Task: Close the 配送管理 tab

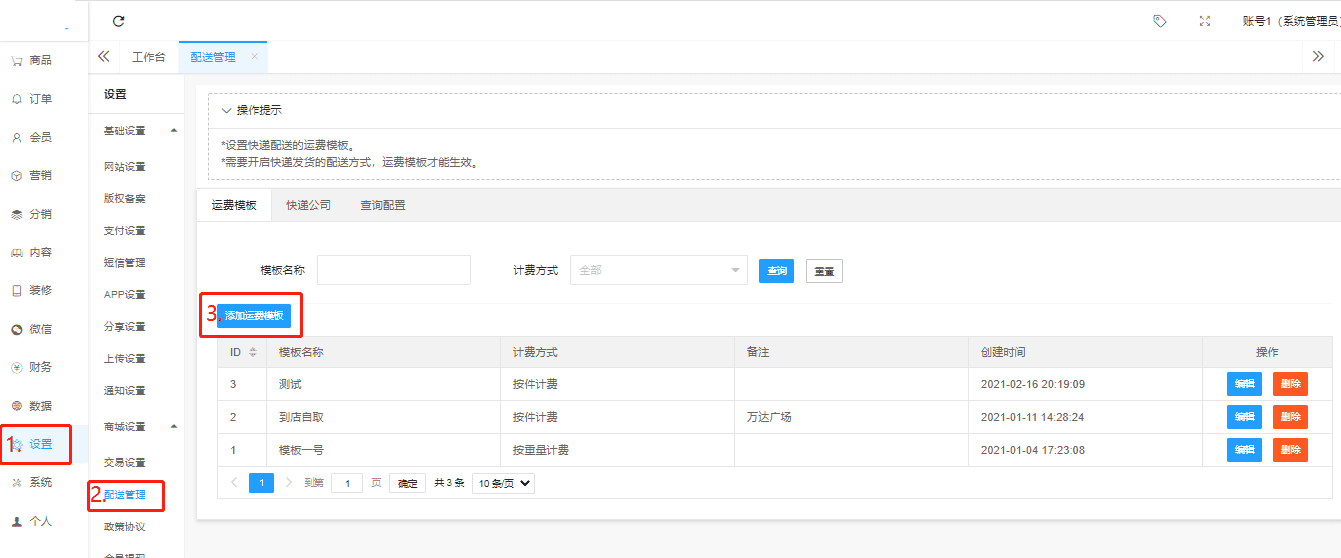Action: tap(254, 57)
